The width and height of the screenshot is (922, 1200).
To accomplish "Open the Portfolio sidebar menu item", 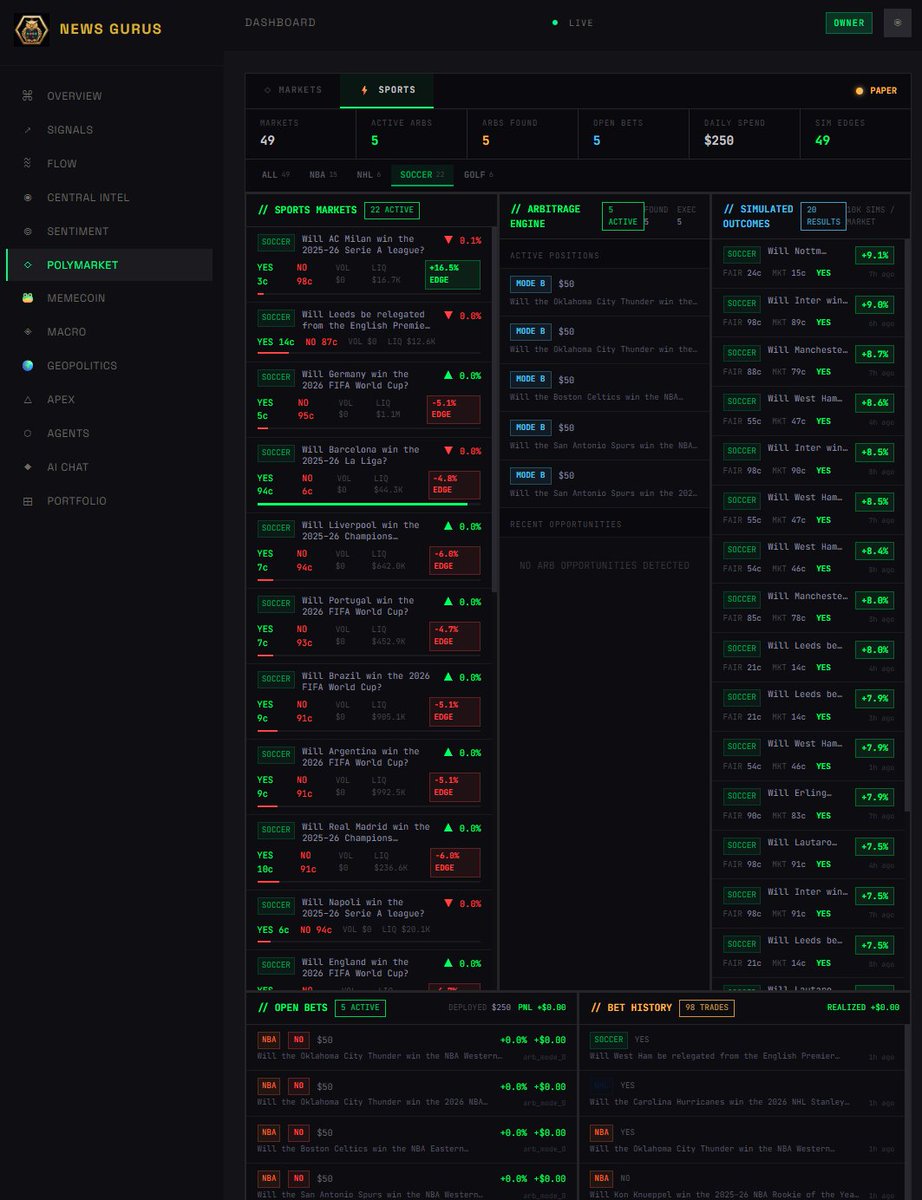I will [x=109, y=501].
